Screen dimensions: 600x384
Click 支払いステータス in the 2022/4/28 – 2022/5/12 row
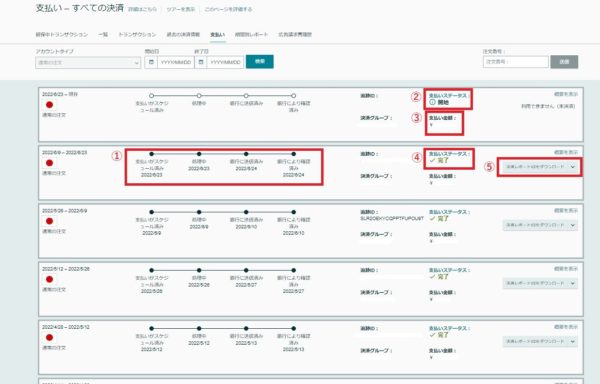[x=449, y=328]
